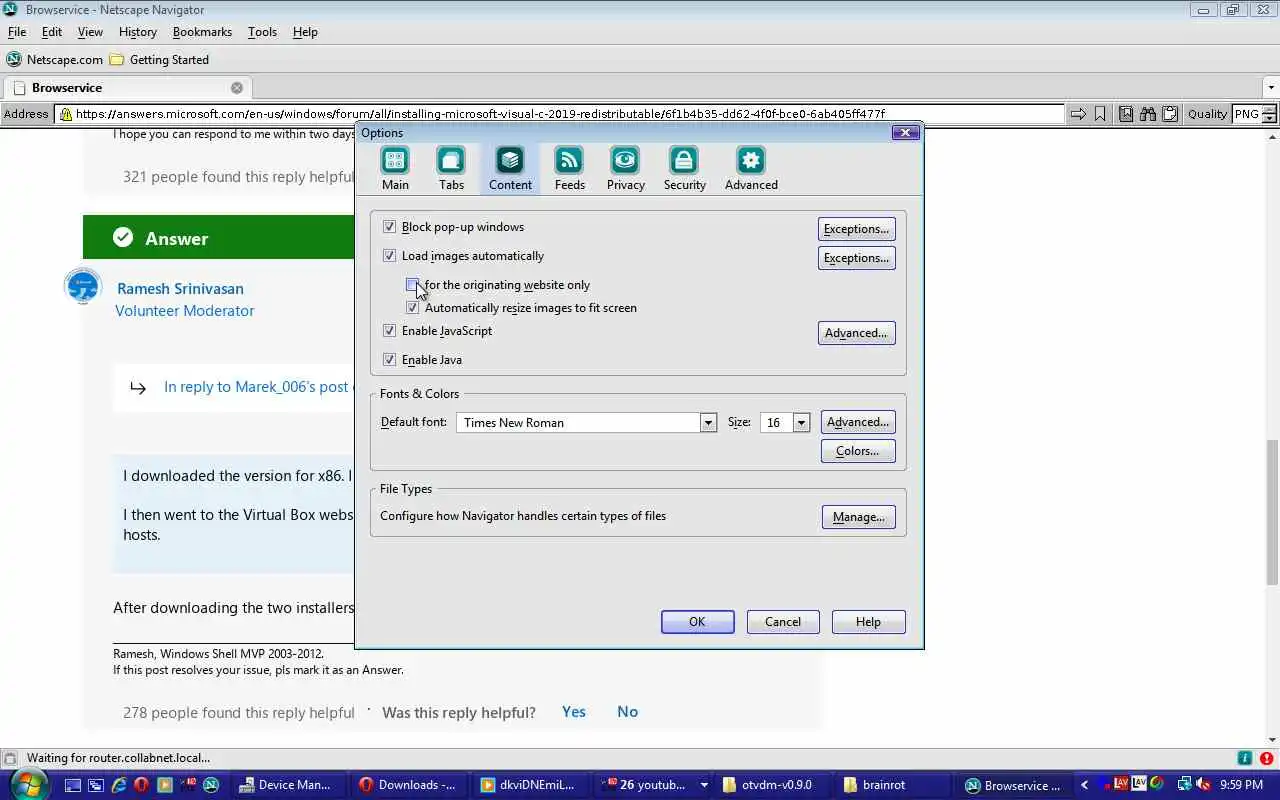1280x800 pixels.
Task: Show hidden system tray icons
Action: tap(1084, 785)
